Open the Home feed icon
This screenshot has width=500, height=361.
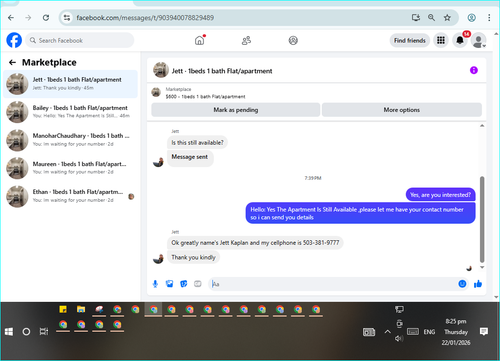(199, 40)
